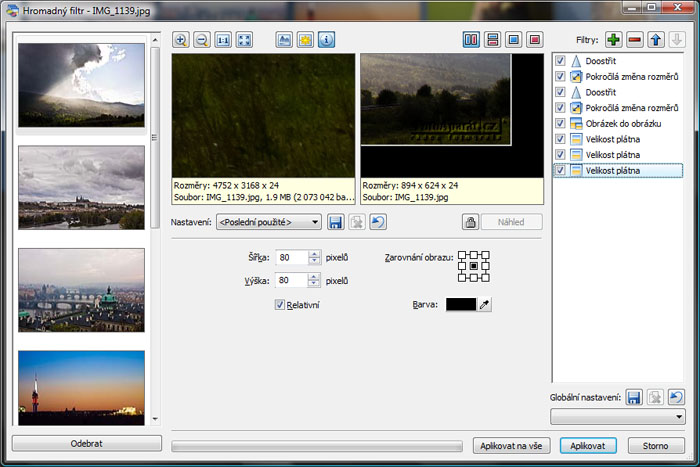Image resolution: width=700 pixels, height=467 pixels.
Task: Save current Nastavení preset with disk icon
Action: pyautogui.click(x=336, y=222)
